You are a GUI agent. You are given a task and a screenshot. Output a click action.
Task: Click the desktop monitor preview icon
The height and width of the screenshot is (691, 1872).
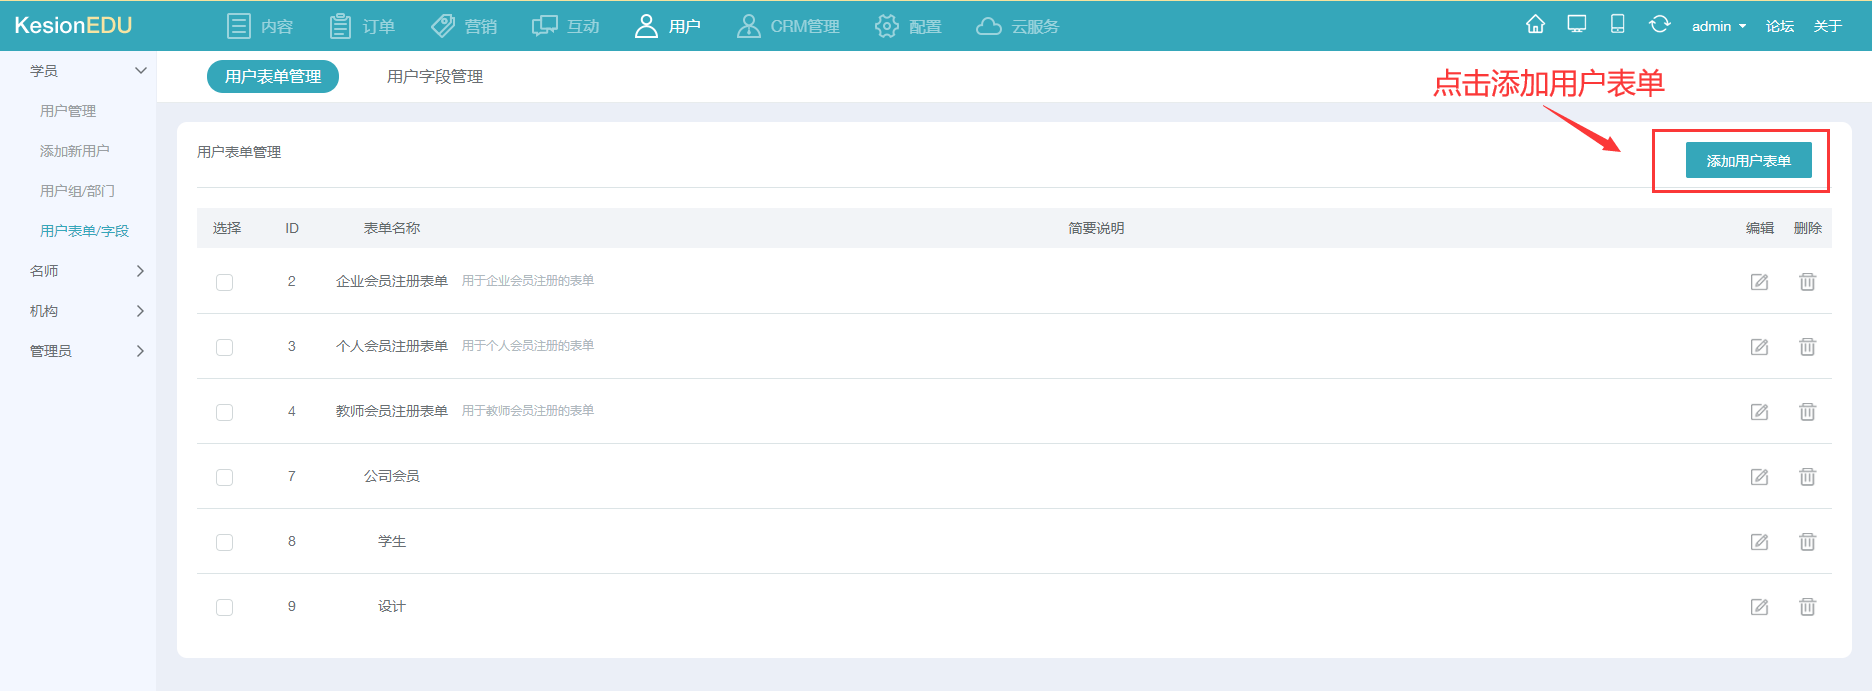(1577, 25)
